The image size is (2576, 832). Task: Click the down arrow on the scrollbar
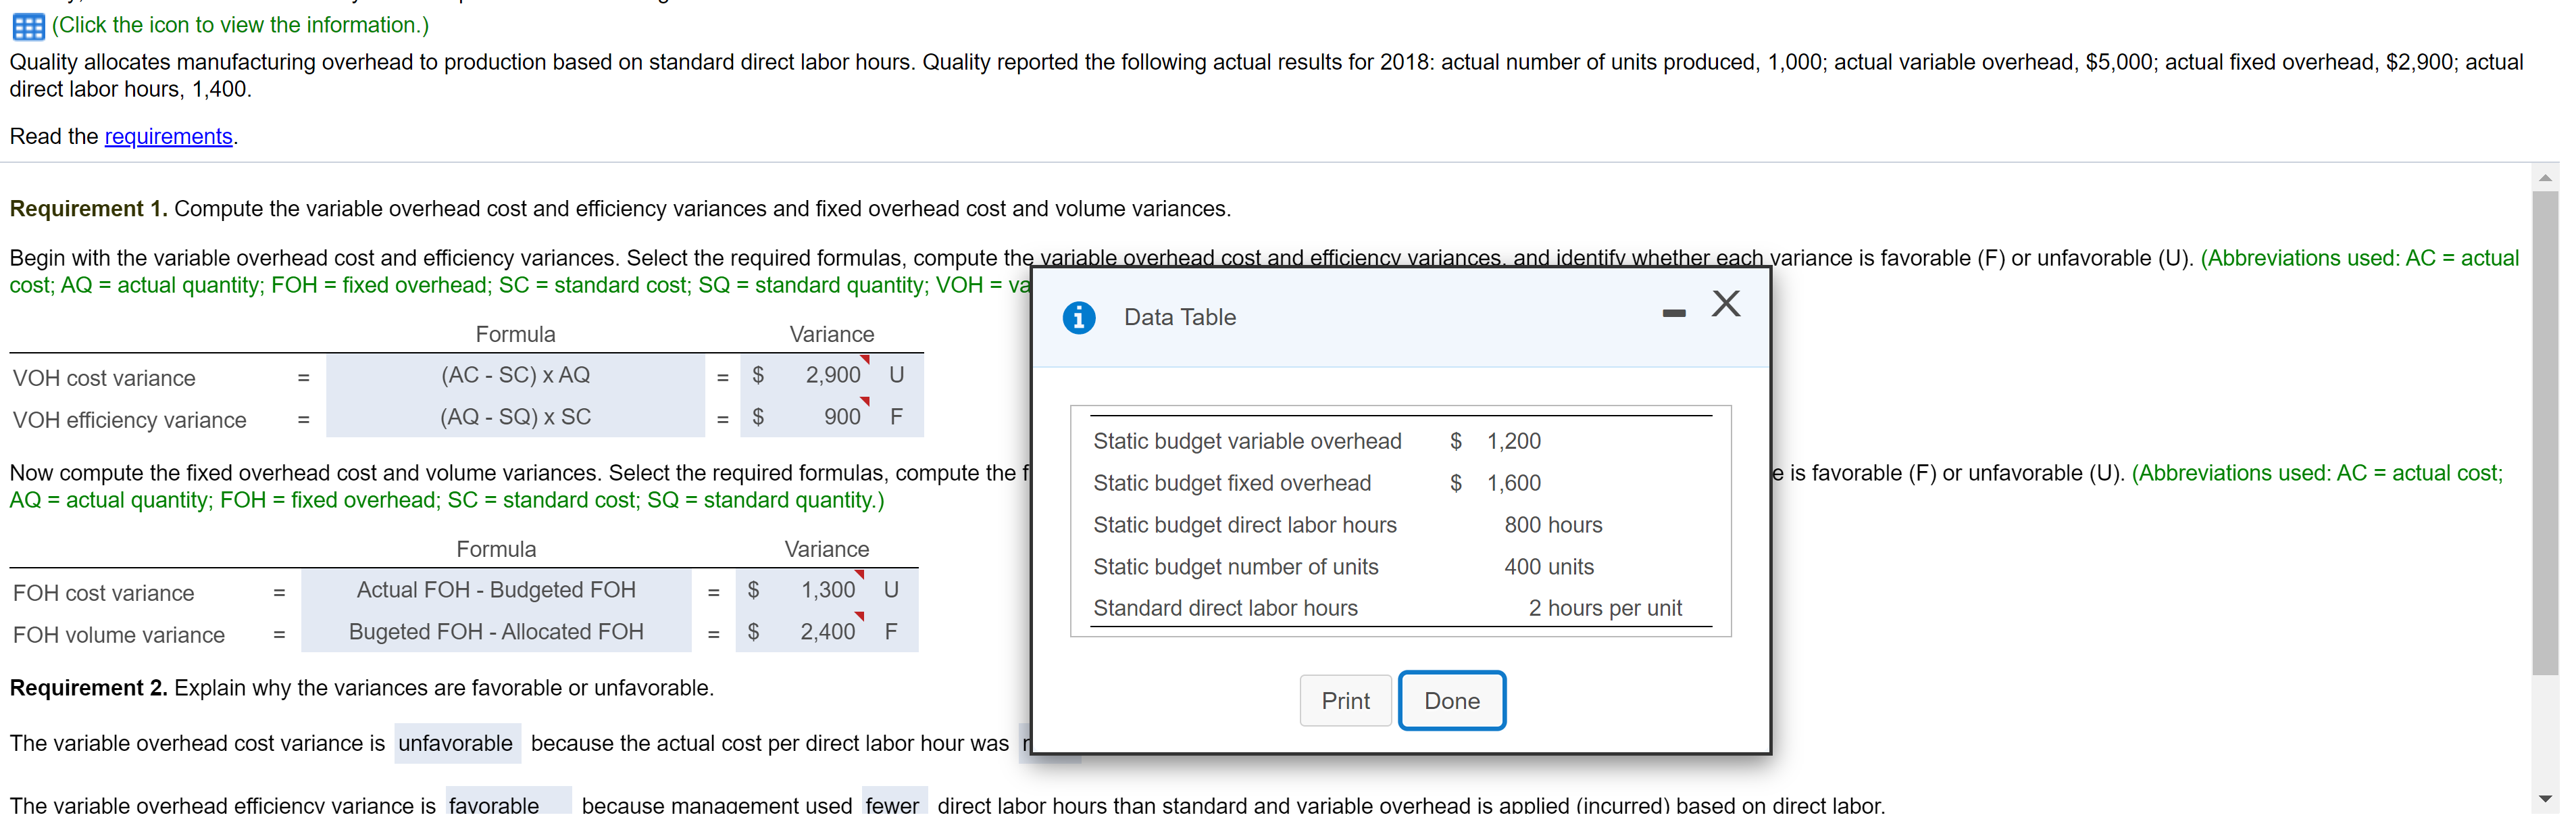click(2547, 798)
